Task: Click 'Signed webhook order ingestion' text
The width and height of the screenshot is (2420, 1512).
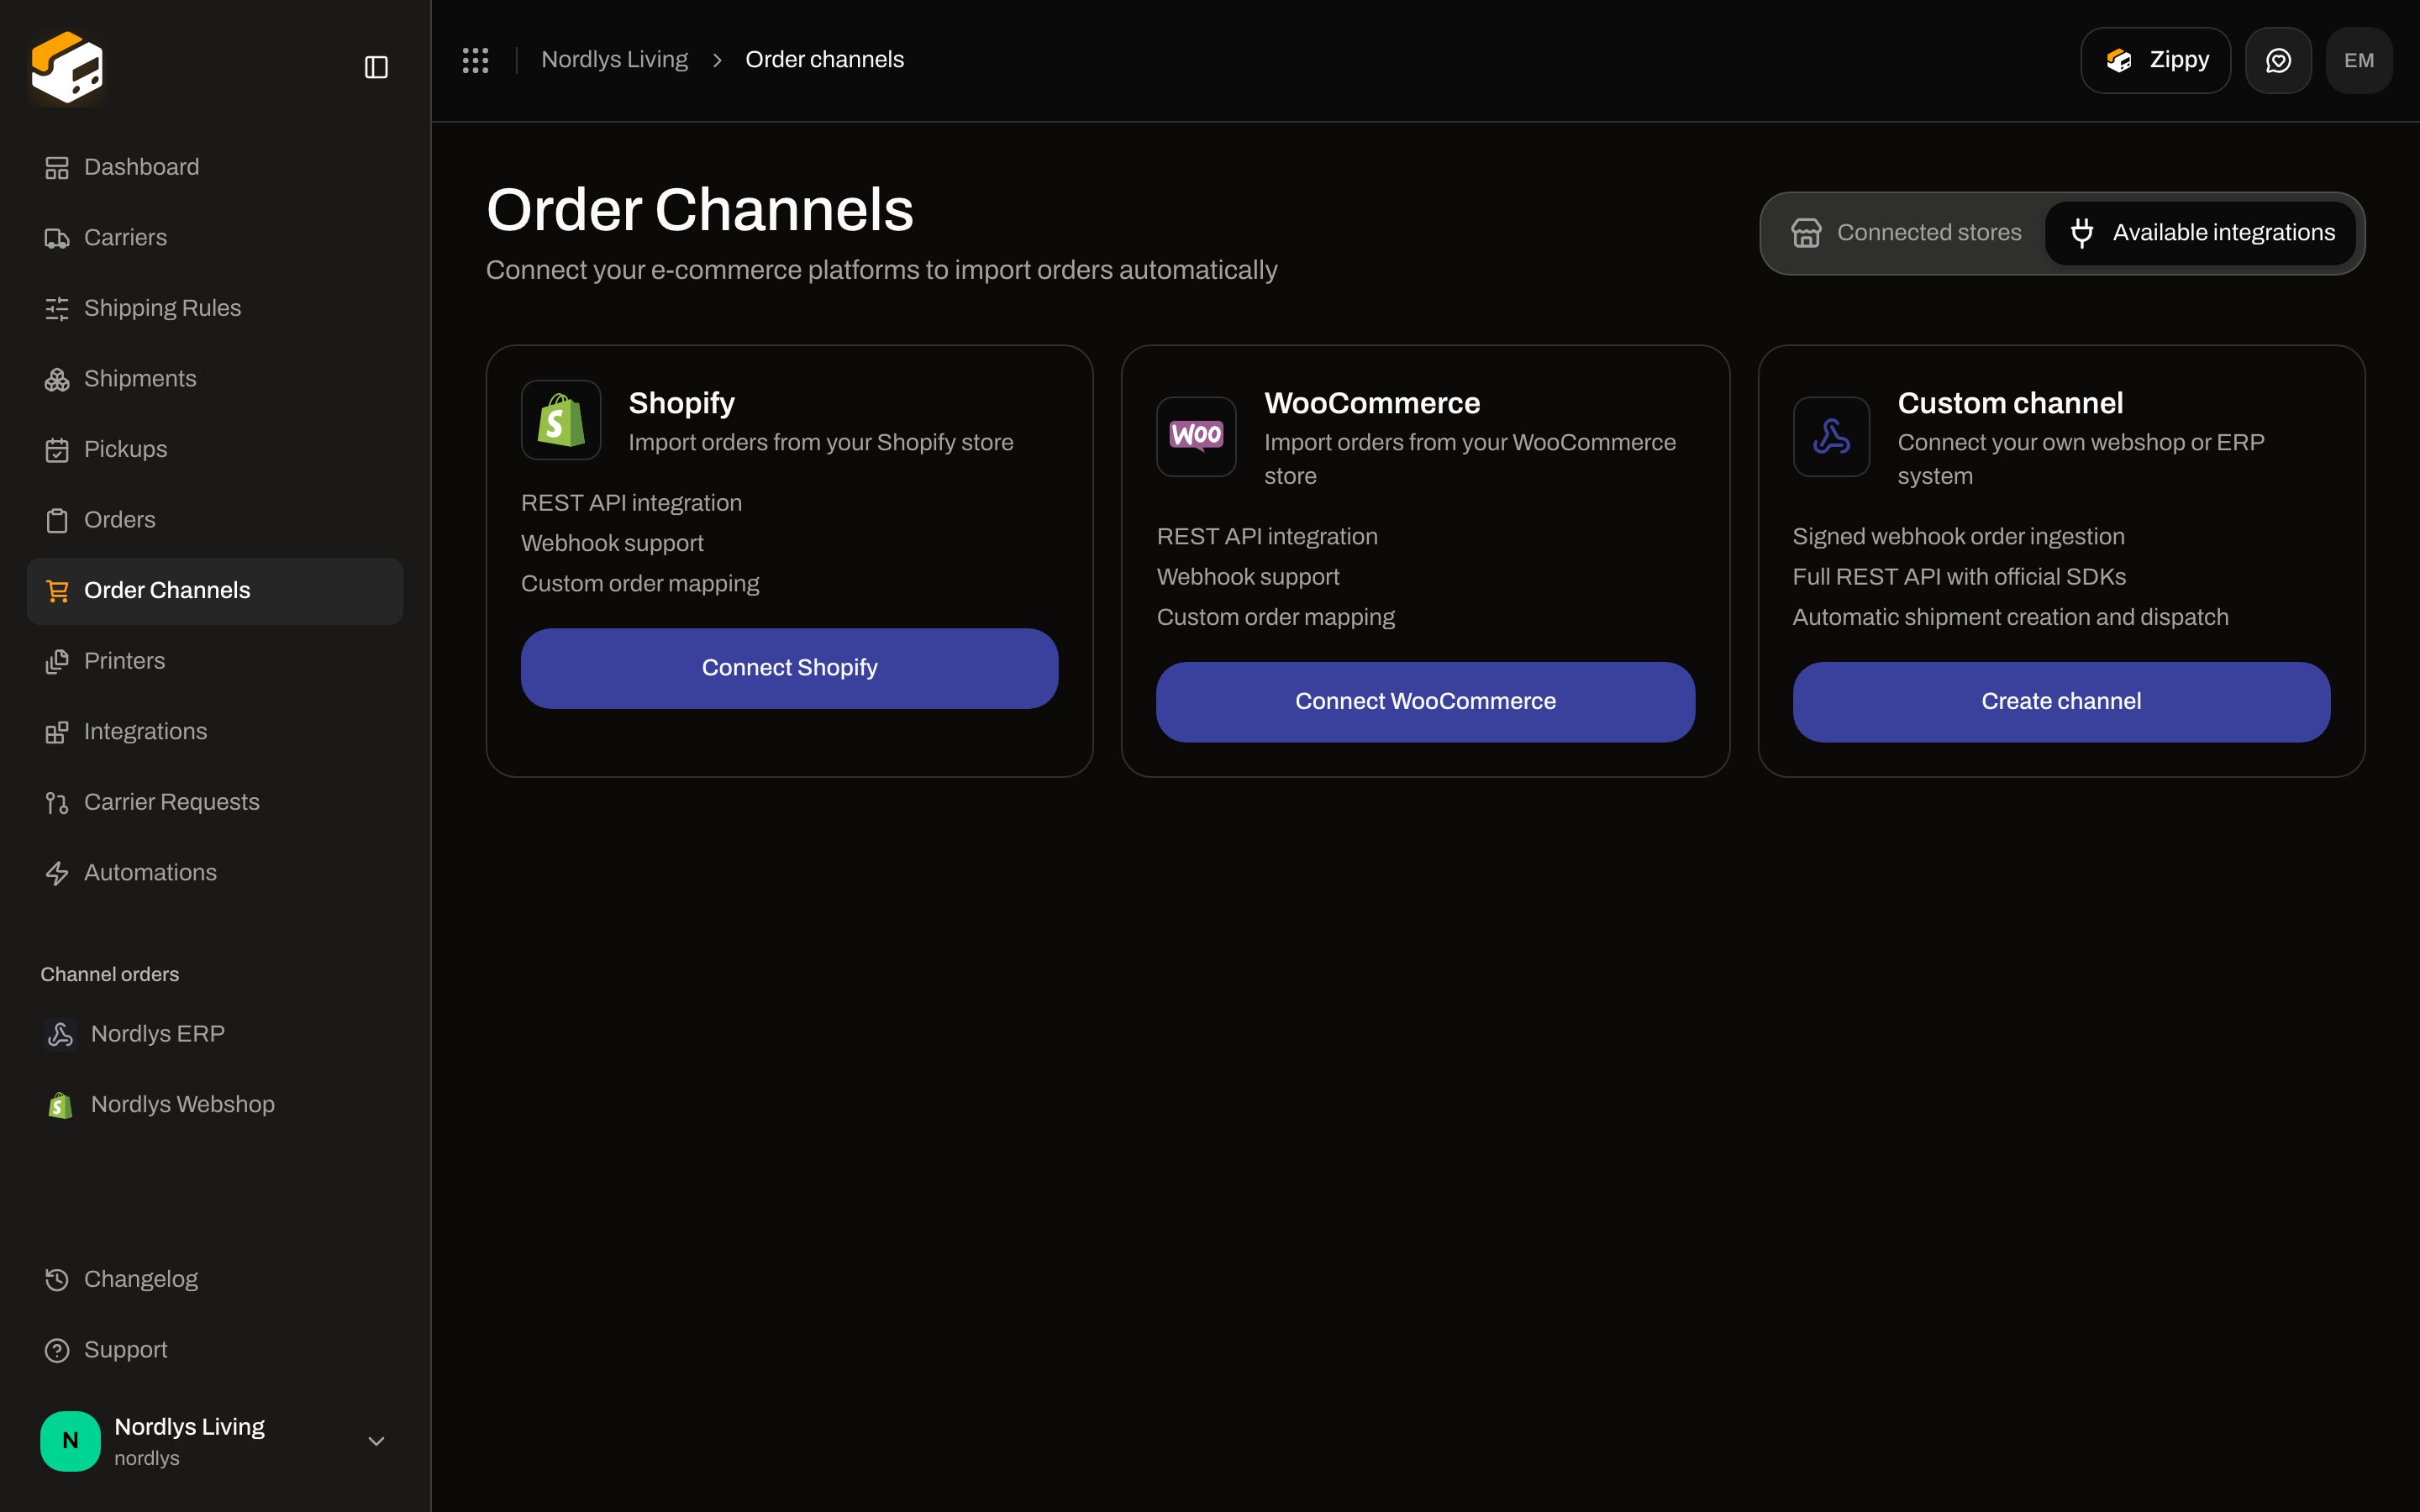Action: pos(1958,537)
